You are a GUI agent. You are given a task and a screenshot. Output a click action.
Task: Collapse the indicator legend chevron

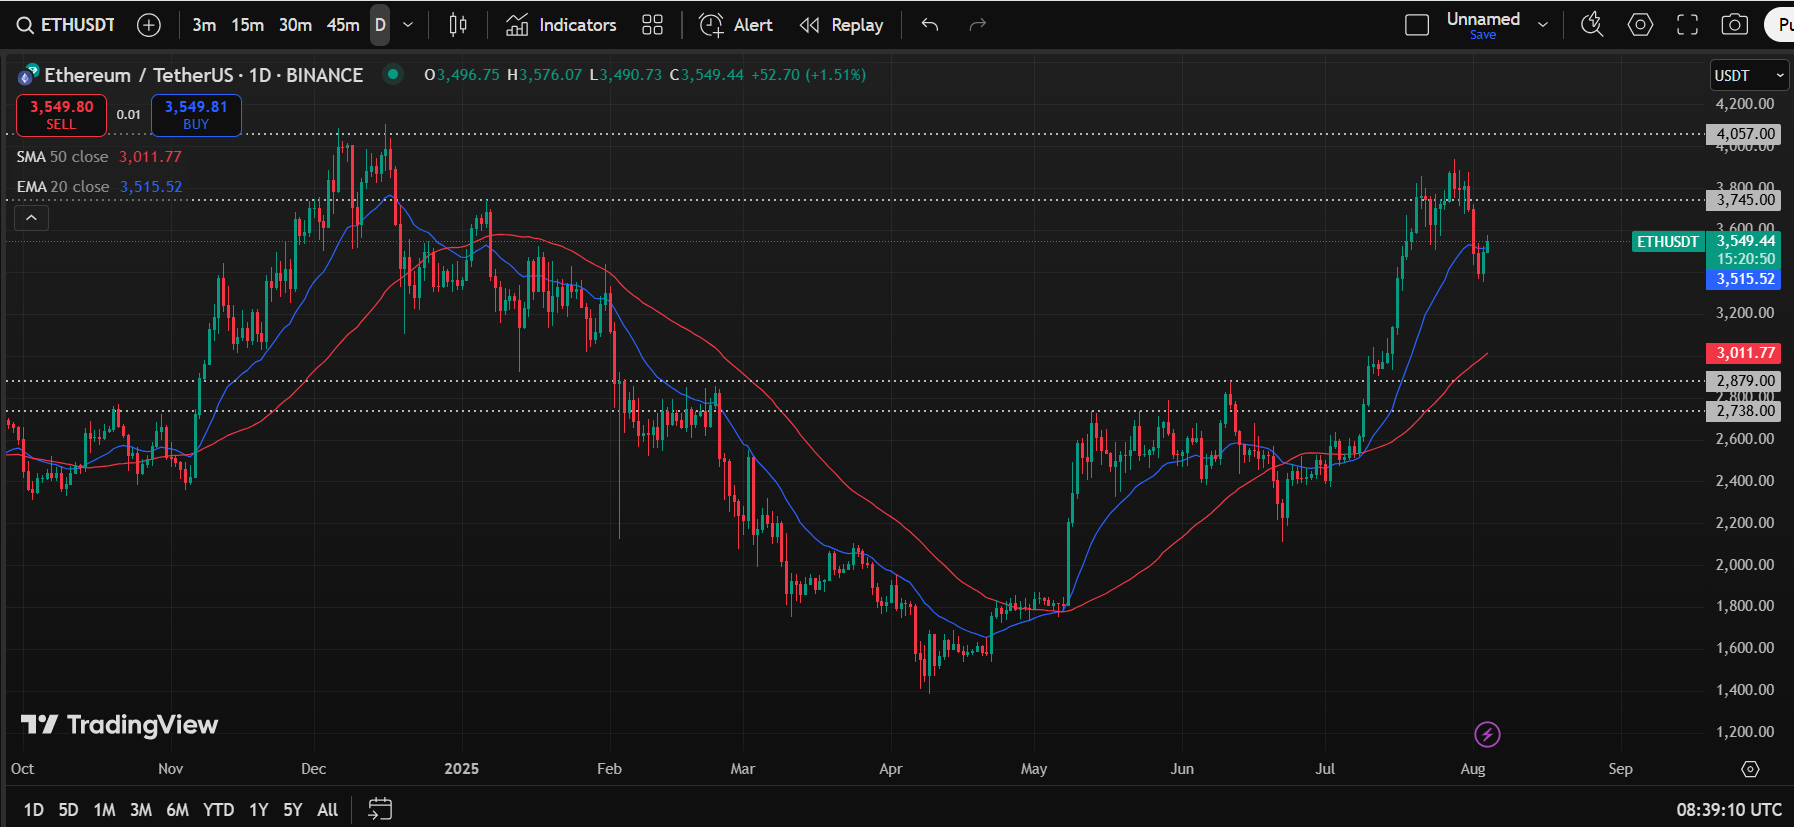coord(32,217)
